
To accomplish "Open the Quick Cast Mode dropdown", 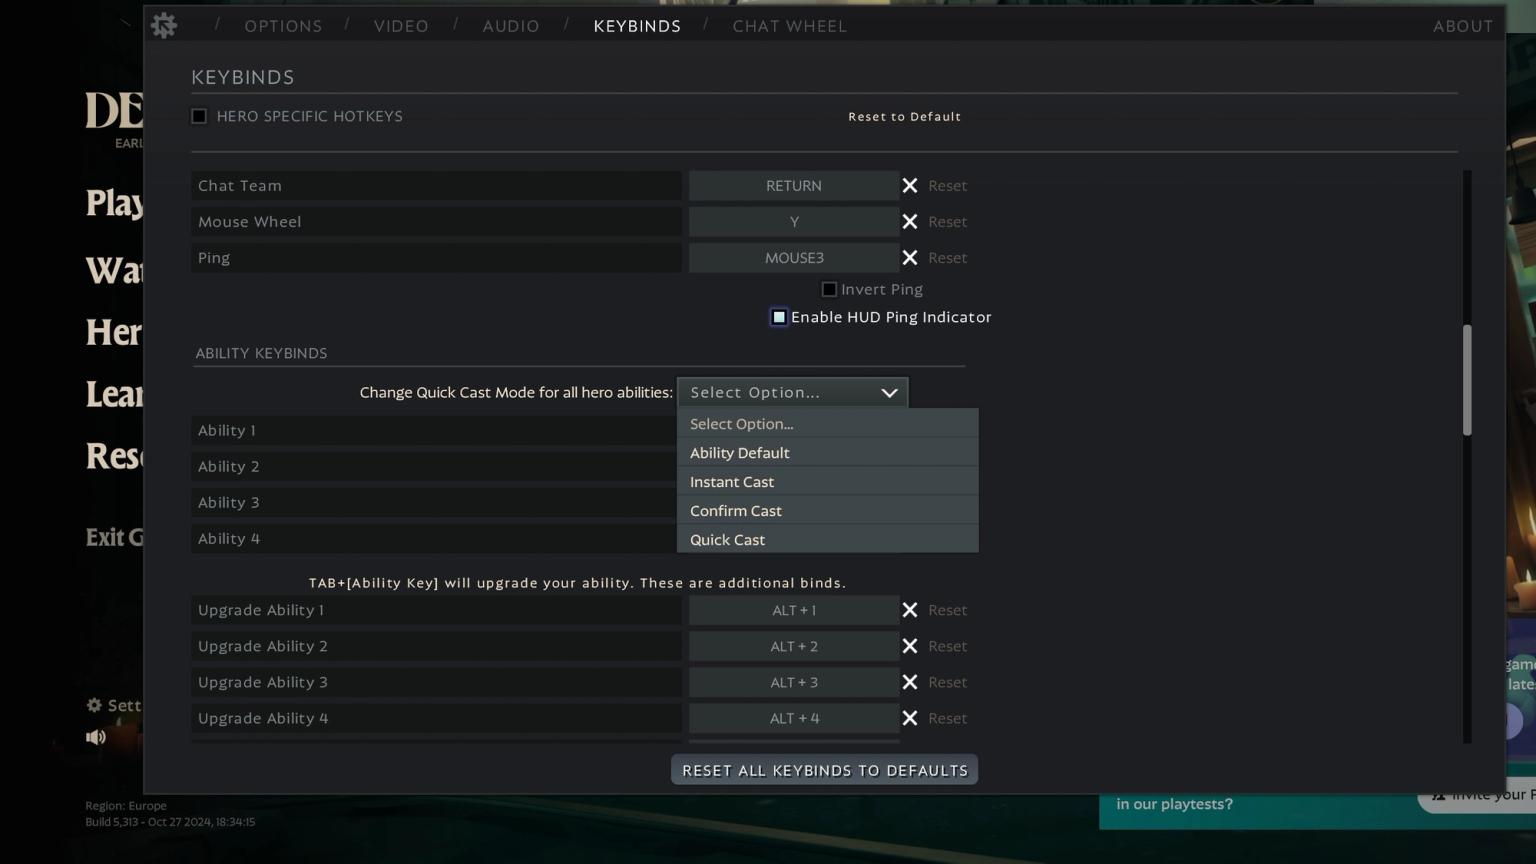I will coord(793,392).
